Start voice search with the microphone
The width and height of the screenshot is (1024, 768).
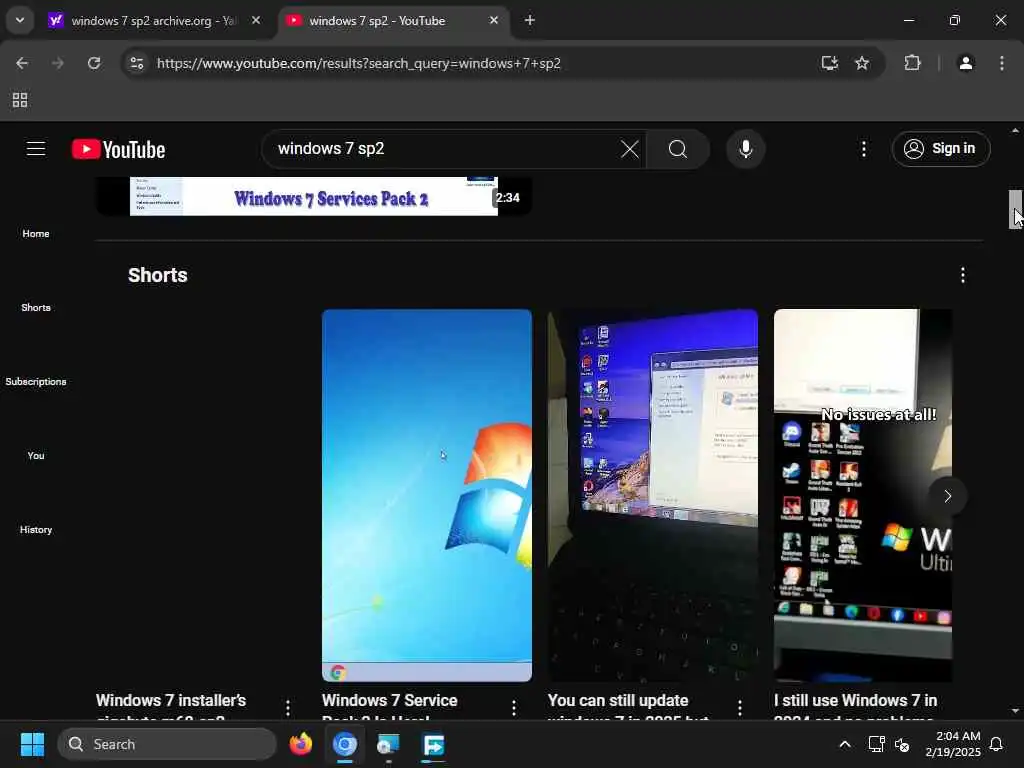(x=745, y=149)
